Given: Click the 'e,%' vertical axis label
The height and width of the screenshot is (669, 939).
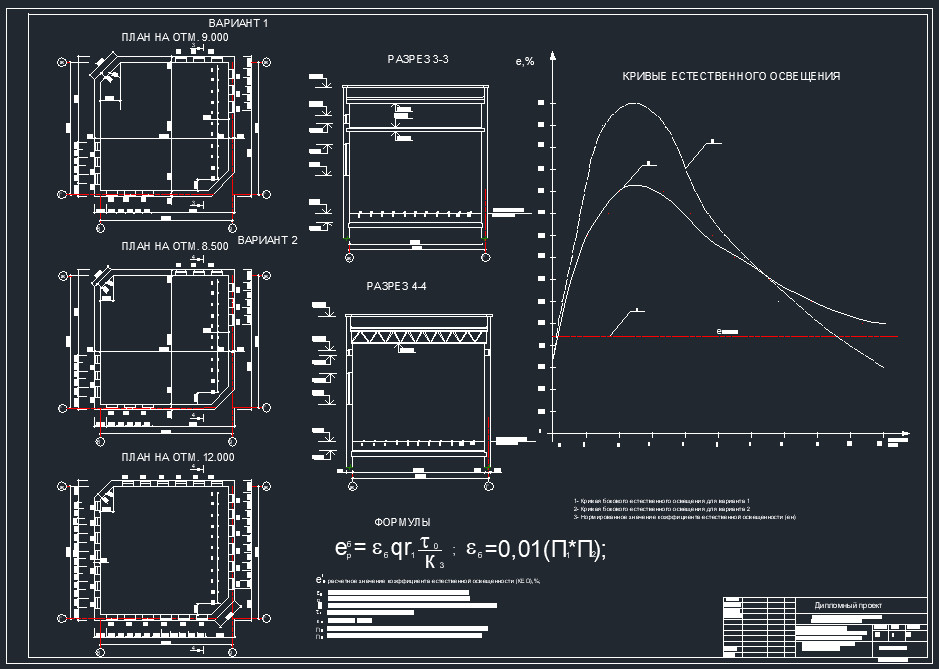Looking at the screenshot, I should 525,62.
